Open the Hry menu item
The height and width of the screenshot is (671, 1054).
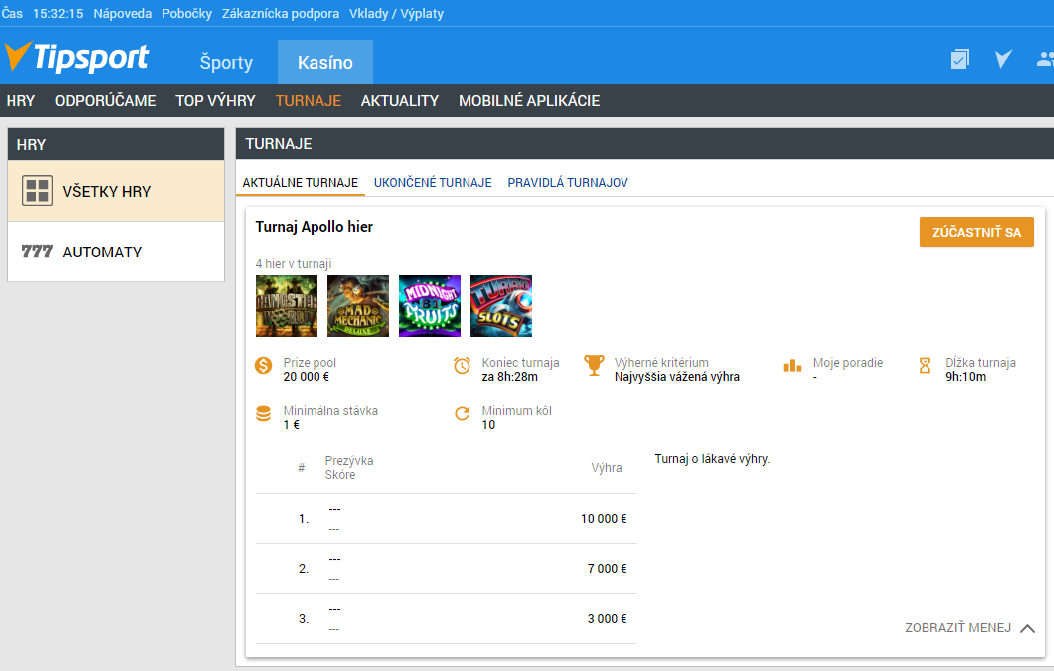21,101
